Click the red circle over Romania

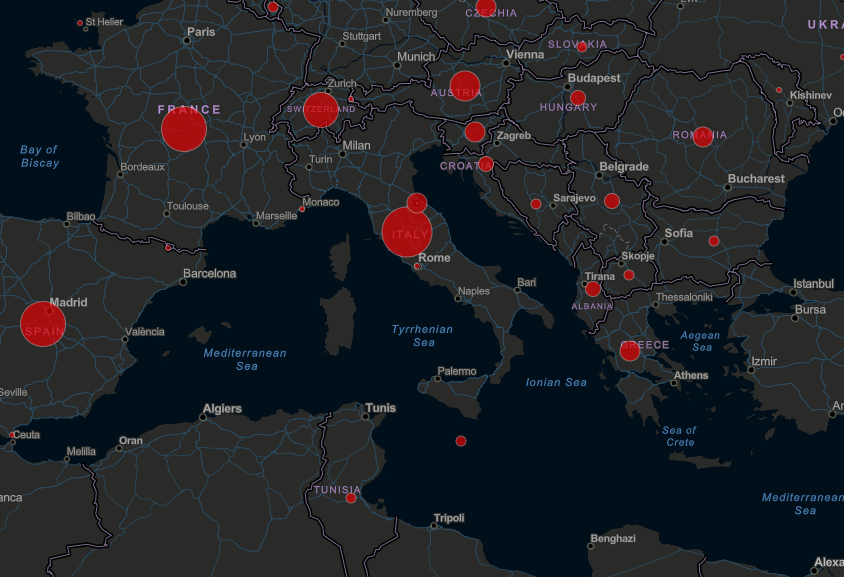click(x=703, y=137)
